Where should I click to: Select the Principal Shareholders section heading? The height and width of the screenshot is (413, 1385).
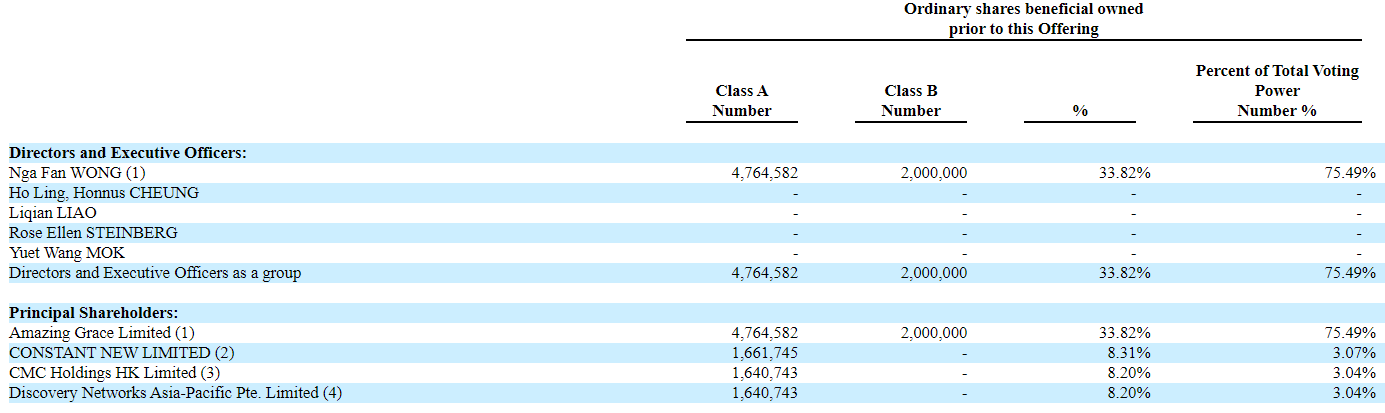tap(95, 313)
